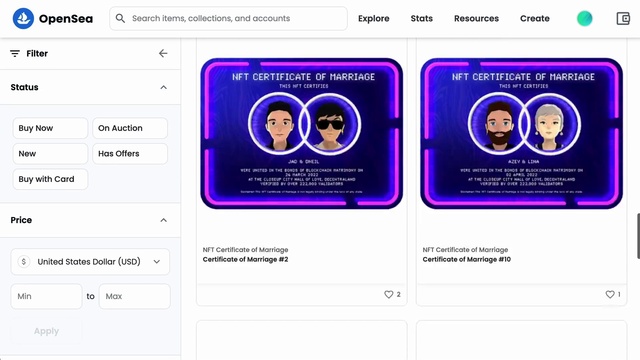Screen dimensions: 640x360
Task: Click the search magnifier icon
Action: pos(120,18)
